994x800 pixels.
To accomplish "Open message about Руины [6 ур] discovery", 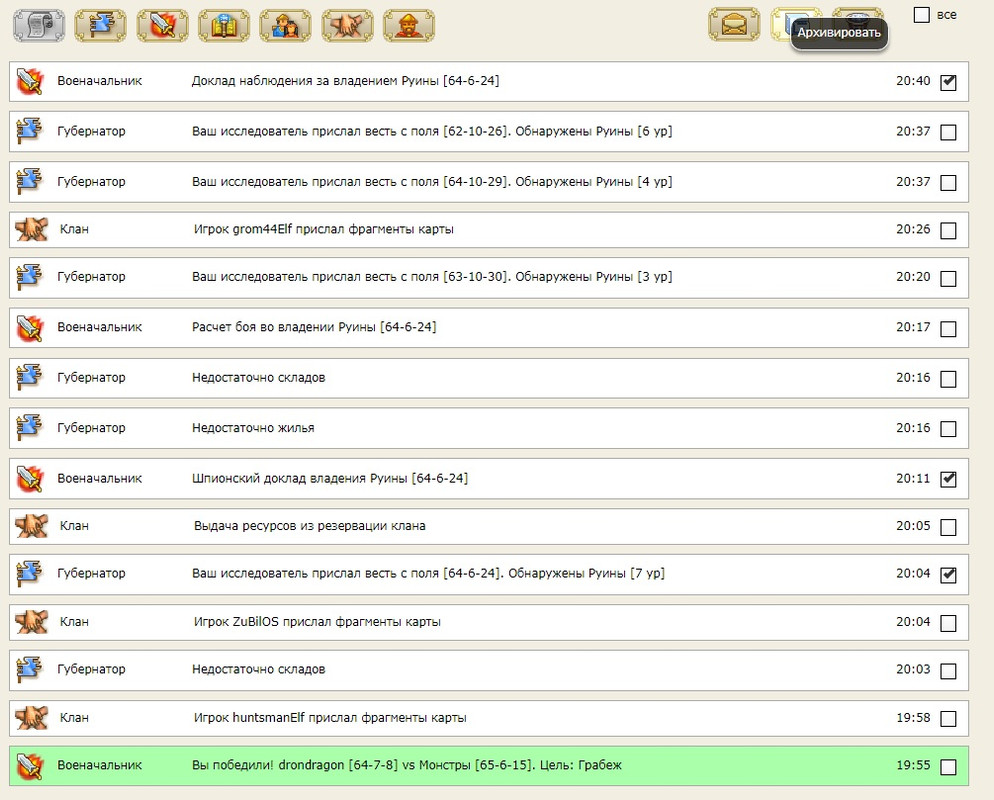I will pyautogui.click(x=432, y=131).
